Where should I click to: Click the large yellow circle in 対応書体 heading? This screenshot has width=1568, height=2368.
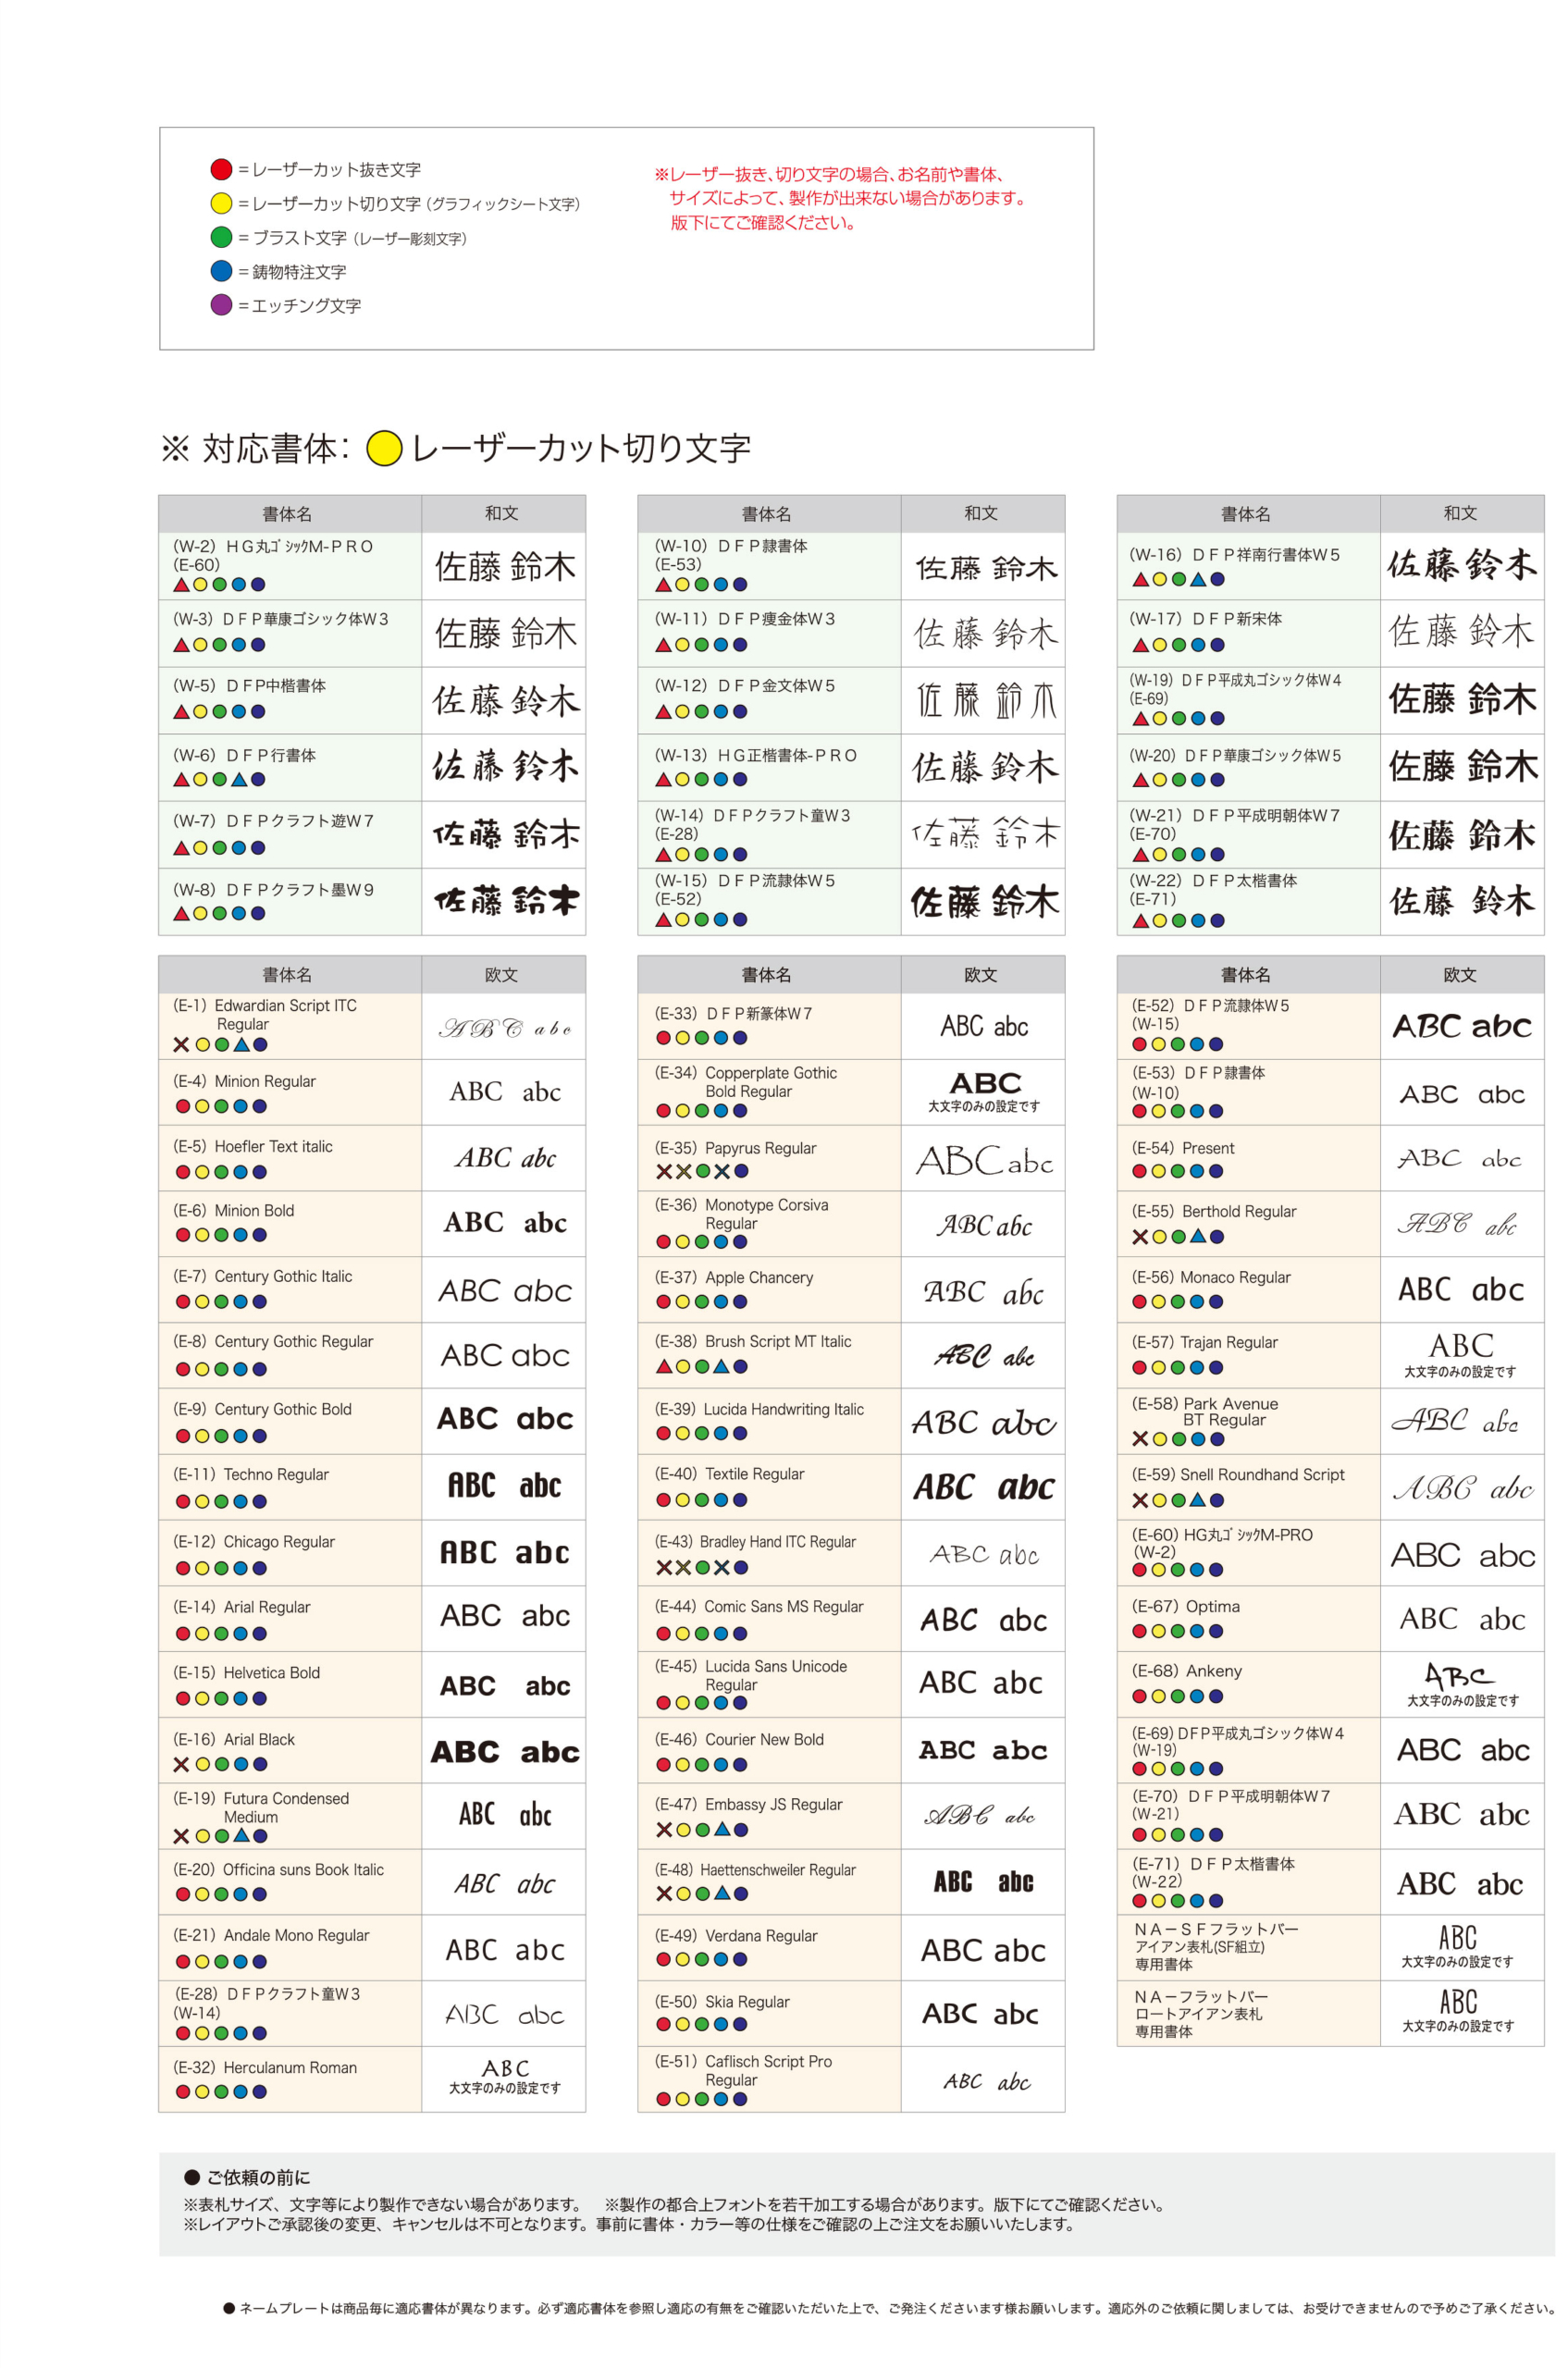(x=384, y=449)
